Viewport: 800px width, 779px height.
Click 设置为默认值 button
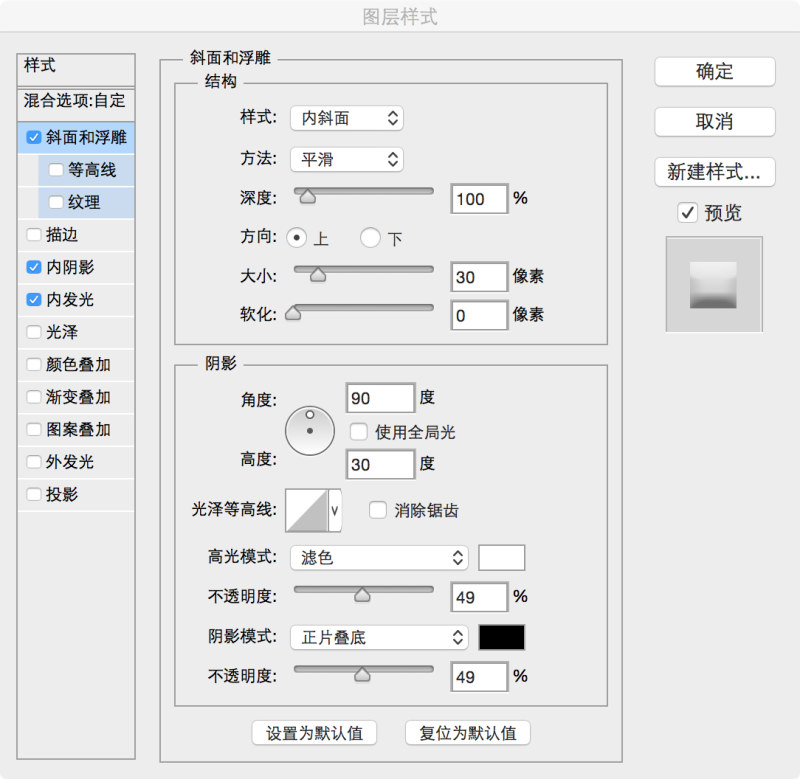pyautogui.click(x=314, y=733)
